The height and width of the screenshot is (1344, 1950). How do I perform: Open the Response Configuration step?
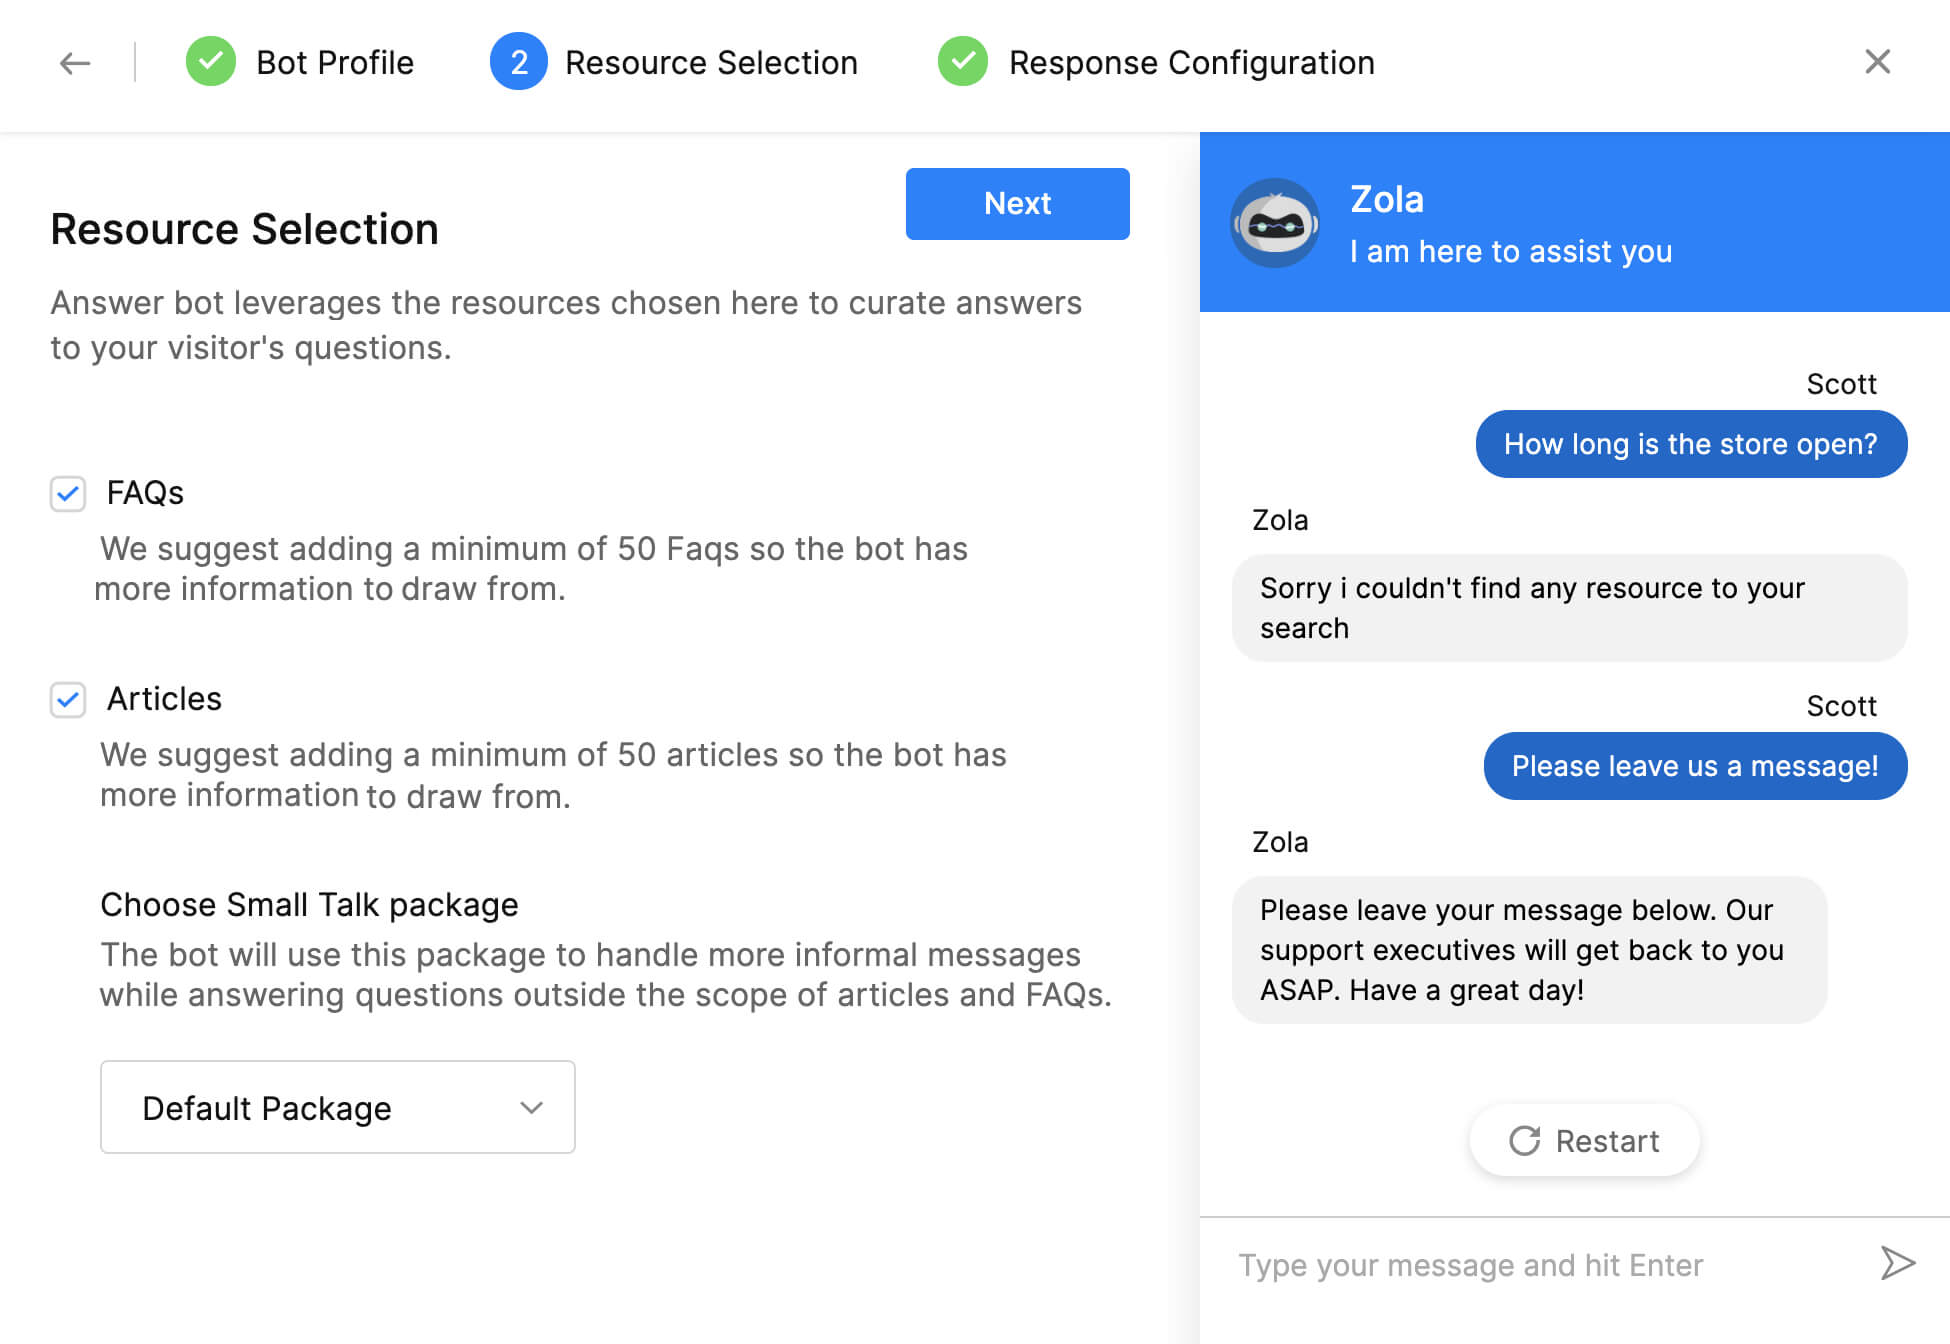(x=1191, y=62)
